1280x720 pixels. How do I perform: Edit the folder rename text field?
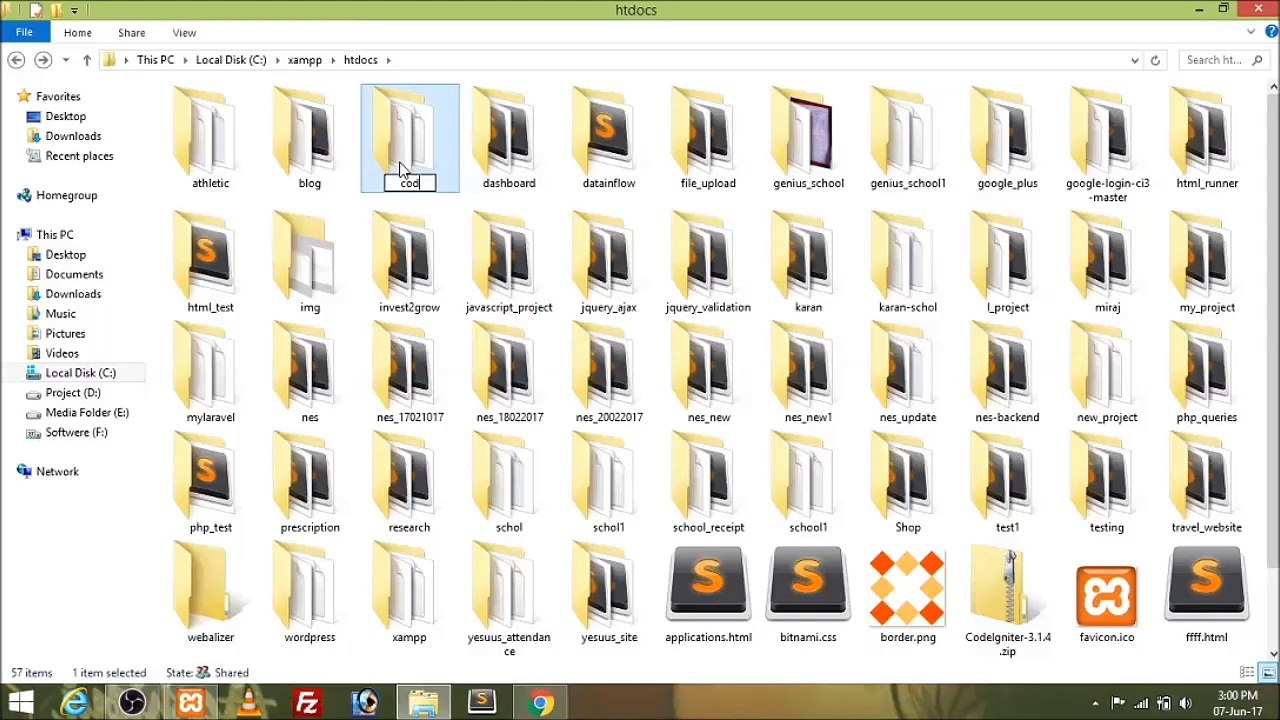tap(410, 183)
